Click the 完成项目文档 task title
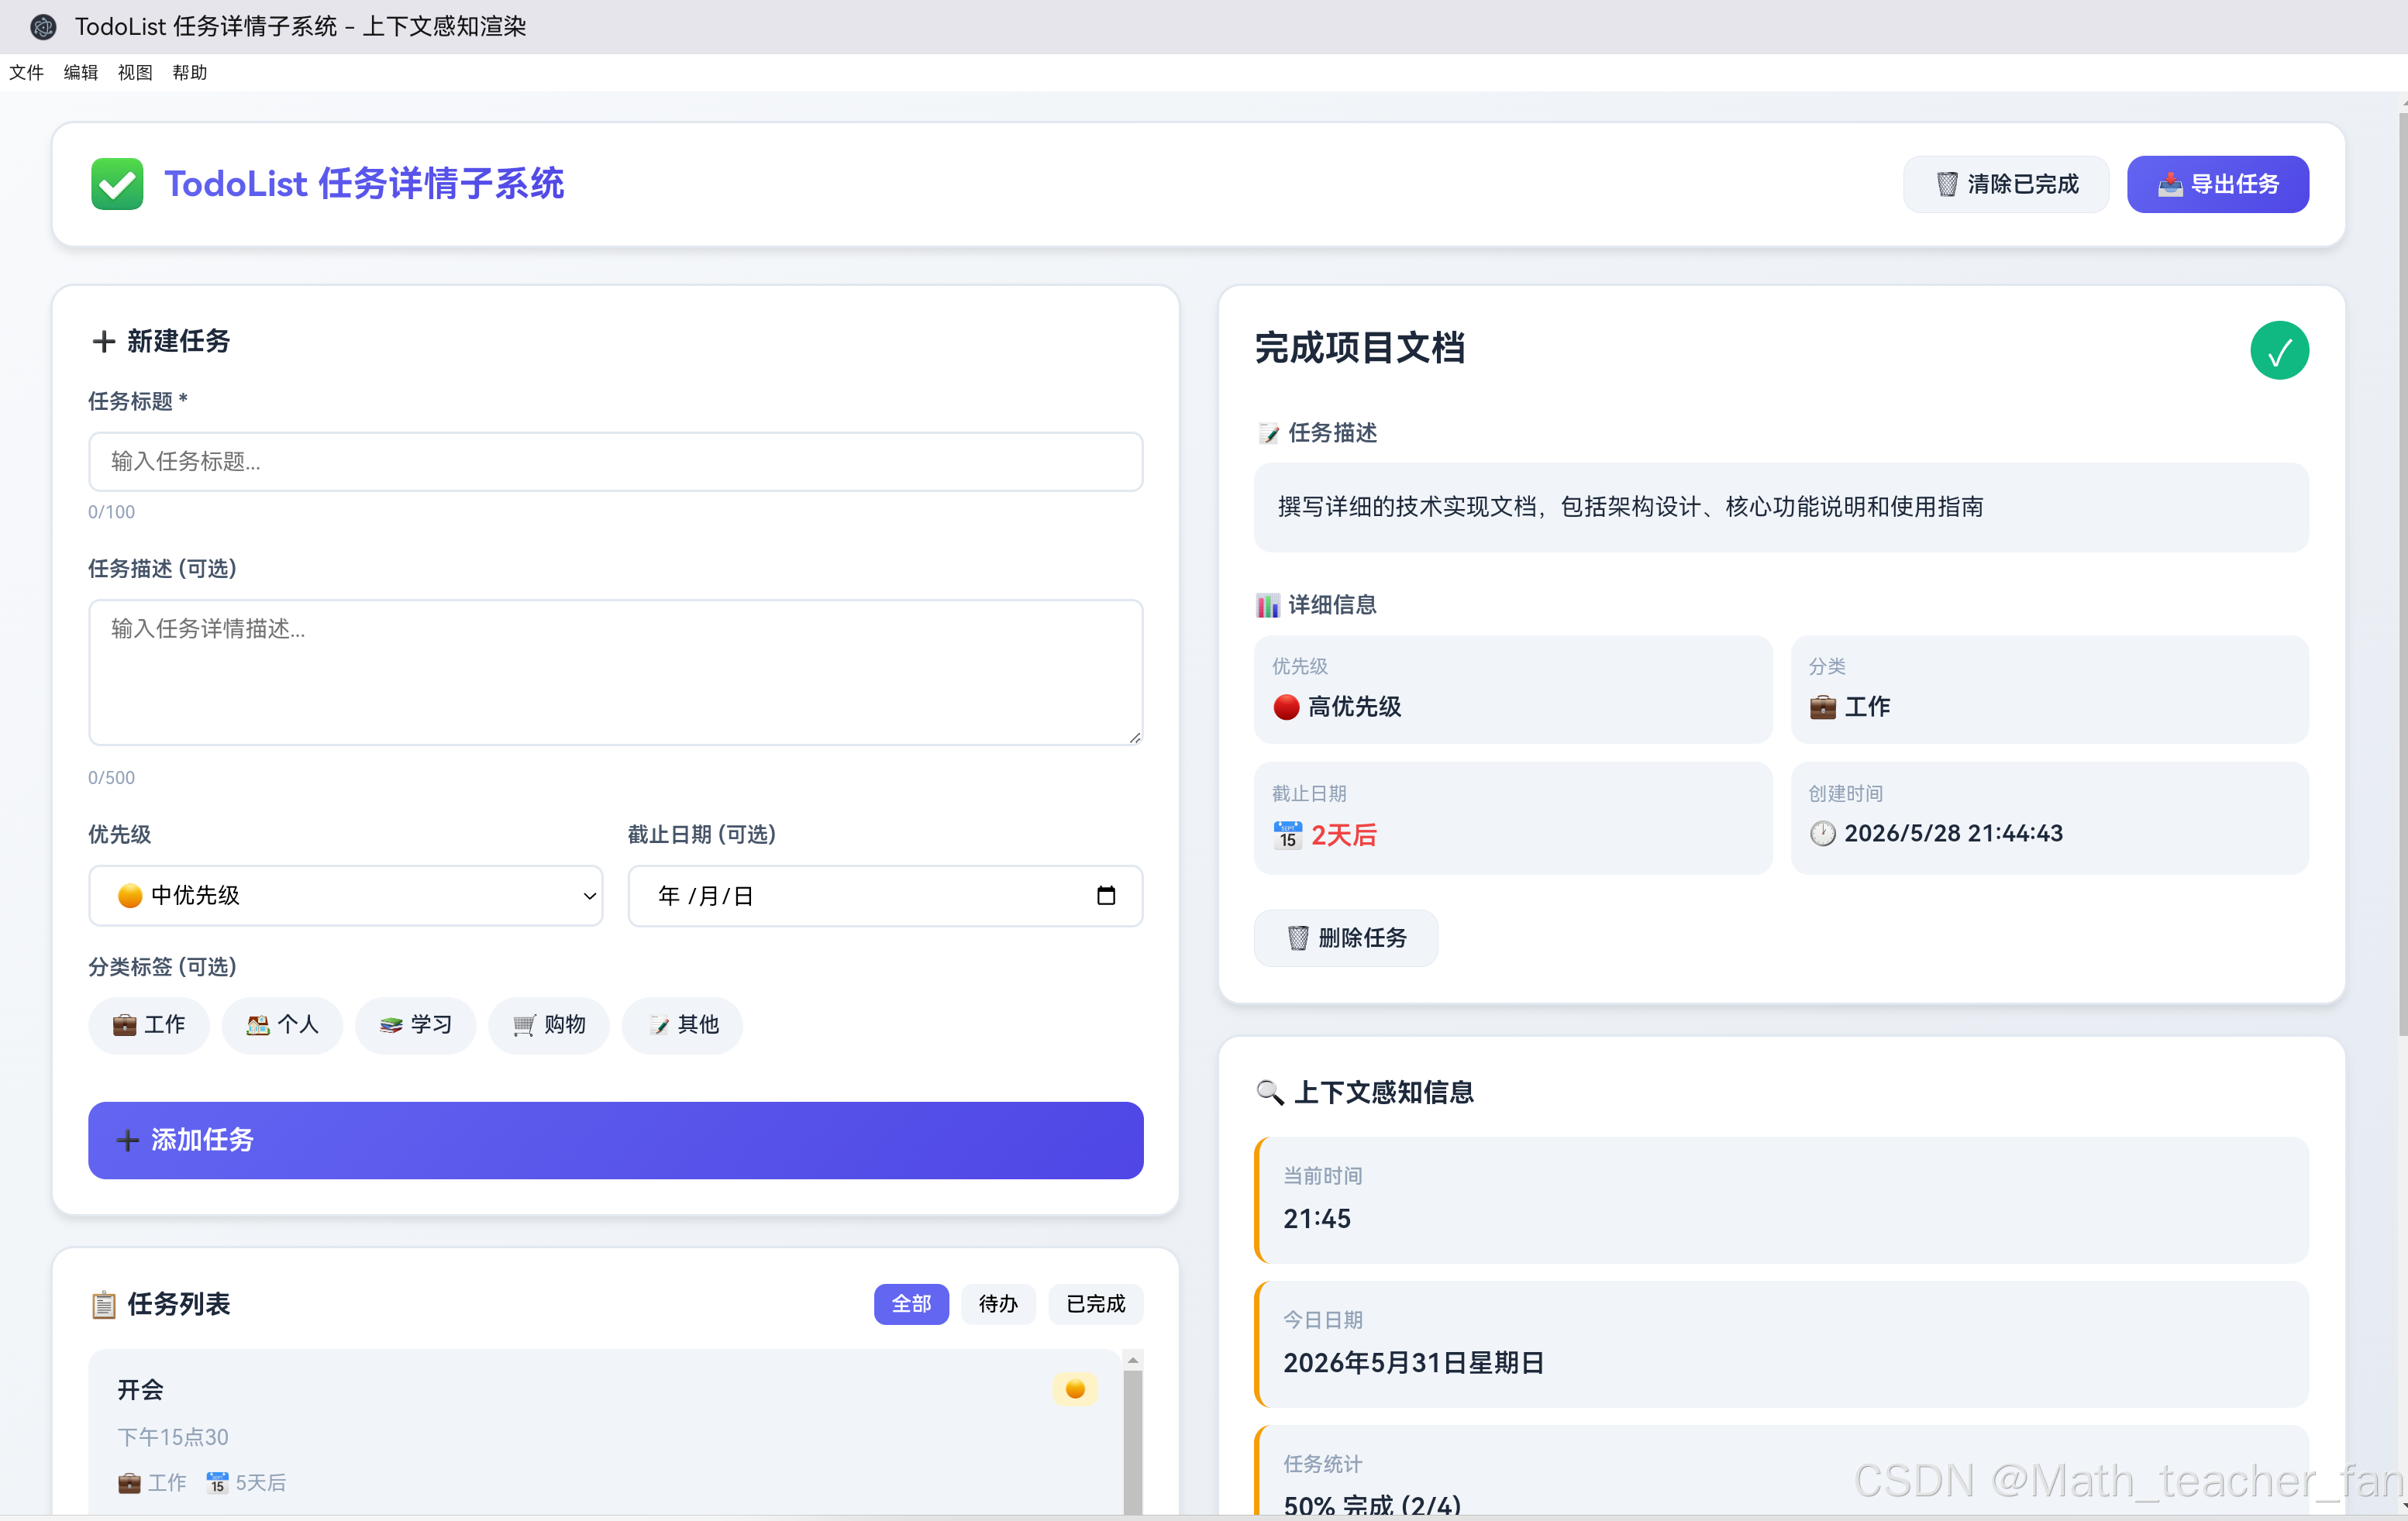The image size is (2408, 1521). pos(1359,349)
